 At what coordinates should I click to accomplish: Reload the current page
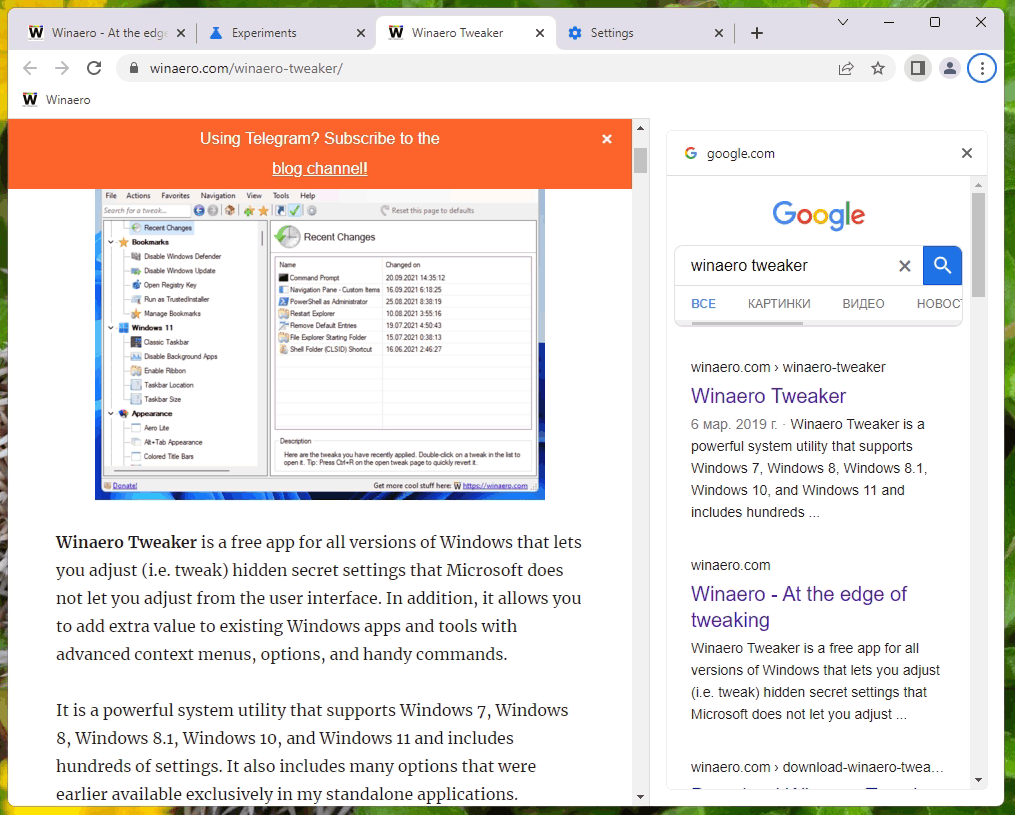(x=94, y=68)
